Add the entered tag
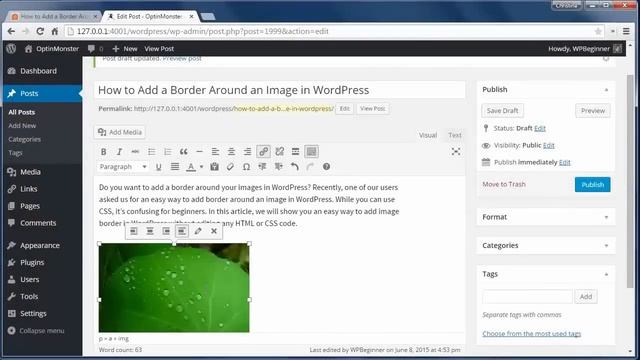This screenshot has height=360, width=640. pyautogui.click(x=586, y=297)
